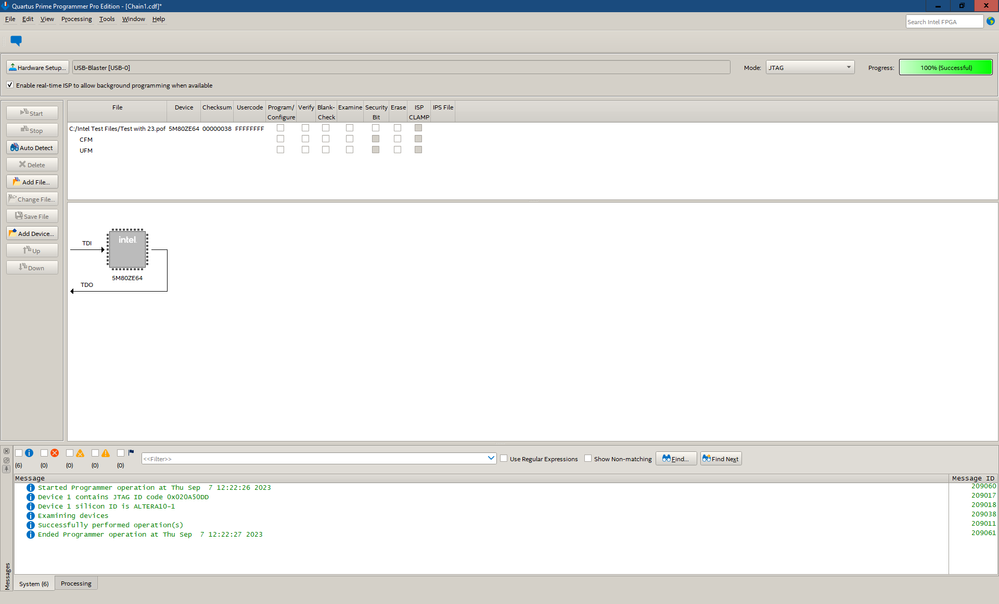Click the 100% Successful progress bar
Screen dimensions: 999x604
[x=944, y=68]
